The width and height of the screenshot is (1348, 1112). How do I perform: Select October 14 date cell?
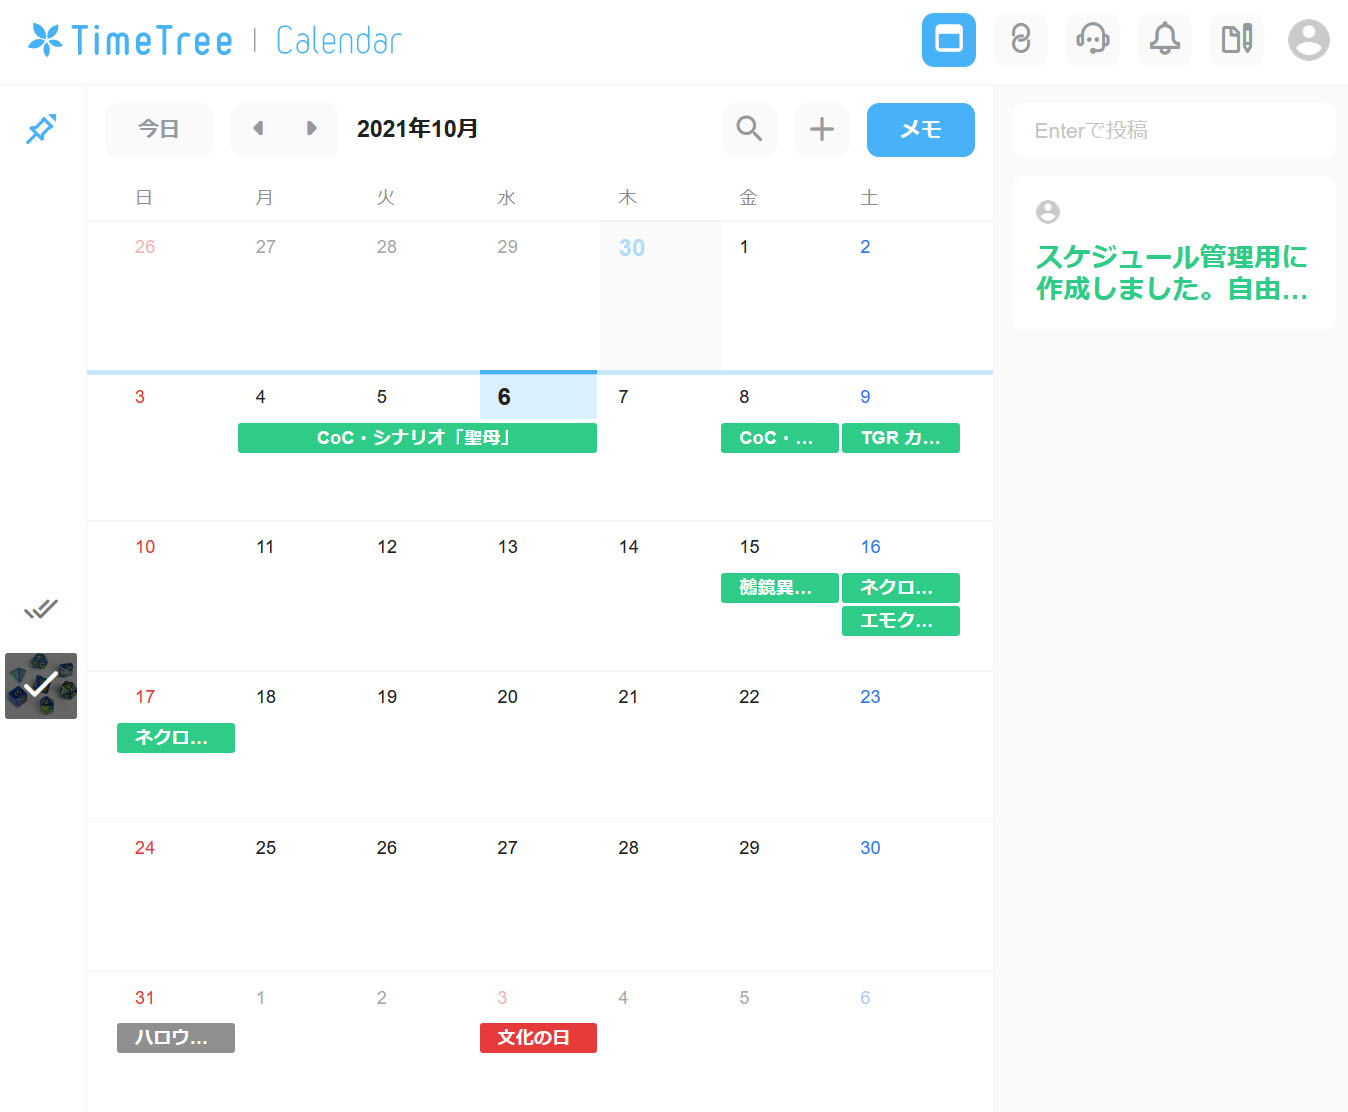click(660, 596)
